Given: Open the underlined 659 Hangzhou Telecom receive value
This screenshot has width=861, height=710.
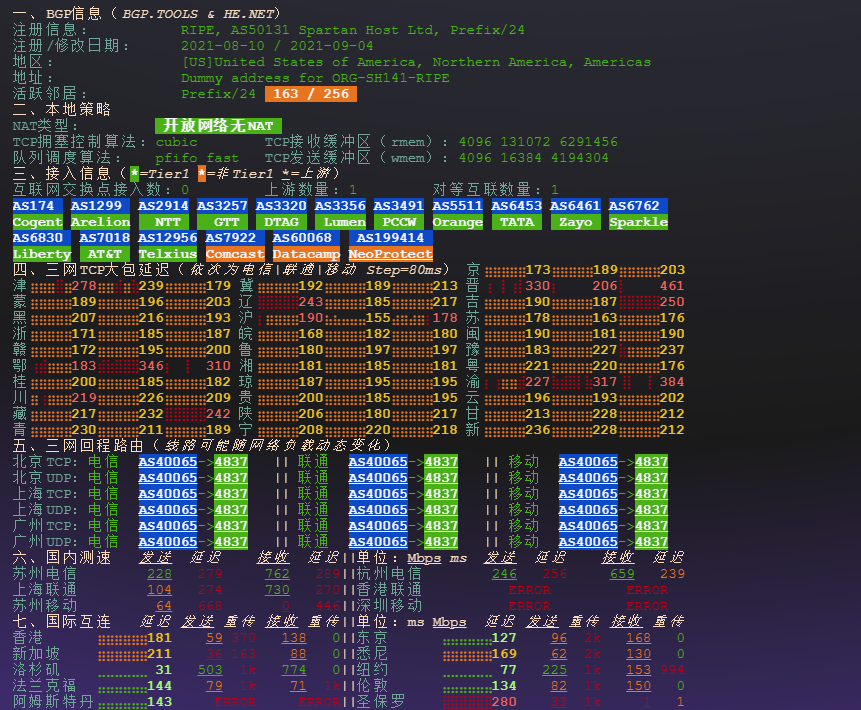Looking at the screenshot, I should coord(622,574).
